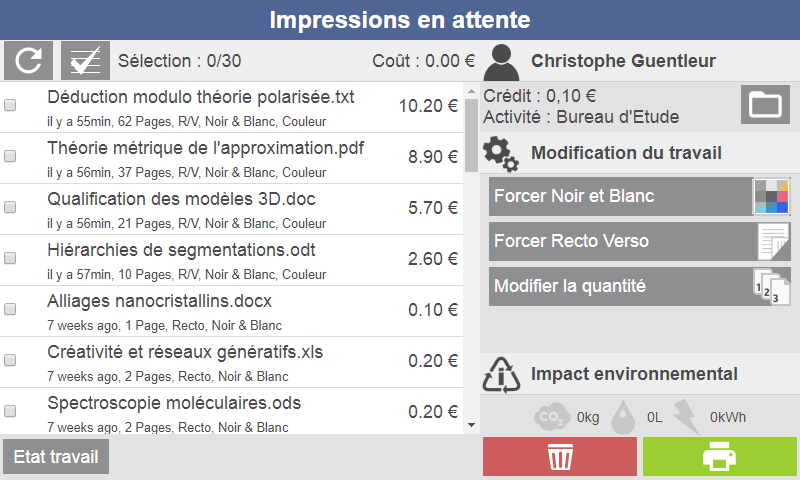Click the CO2 cloud icon
The image size is (800, 480).
(x=552, y=417)
